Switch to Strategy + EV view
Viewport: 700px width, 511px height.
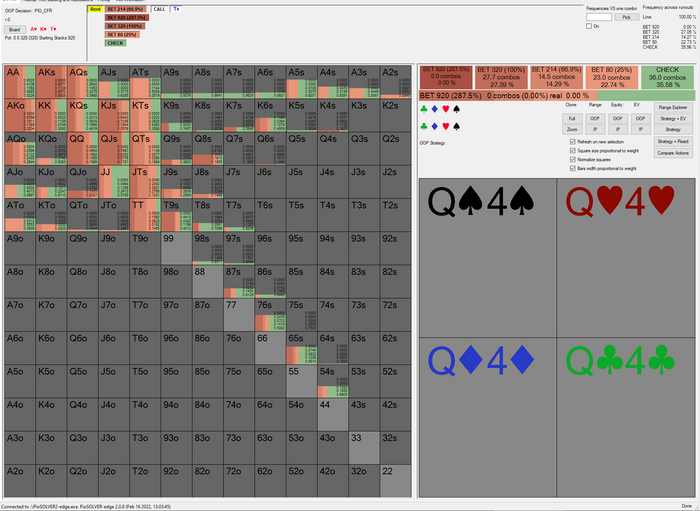[673, 118]
